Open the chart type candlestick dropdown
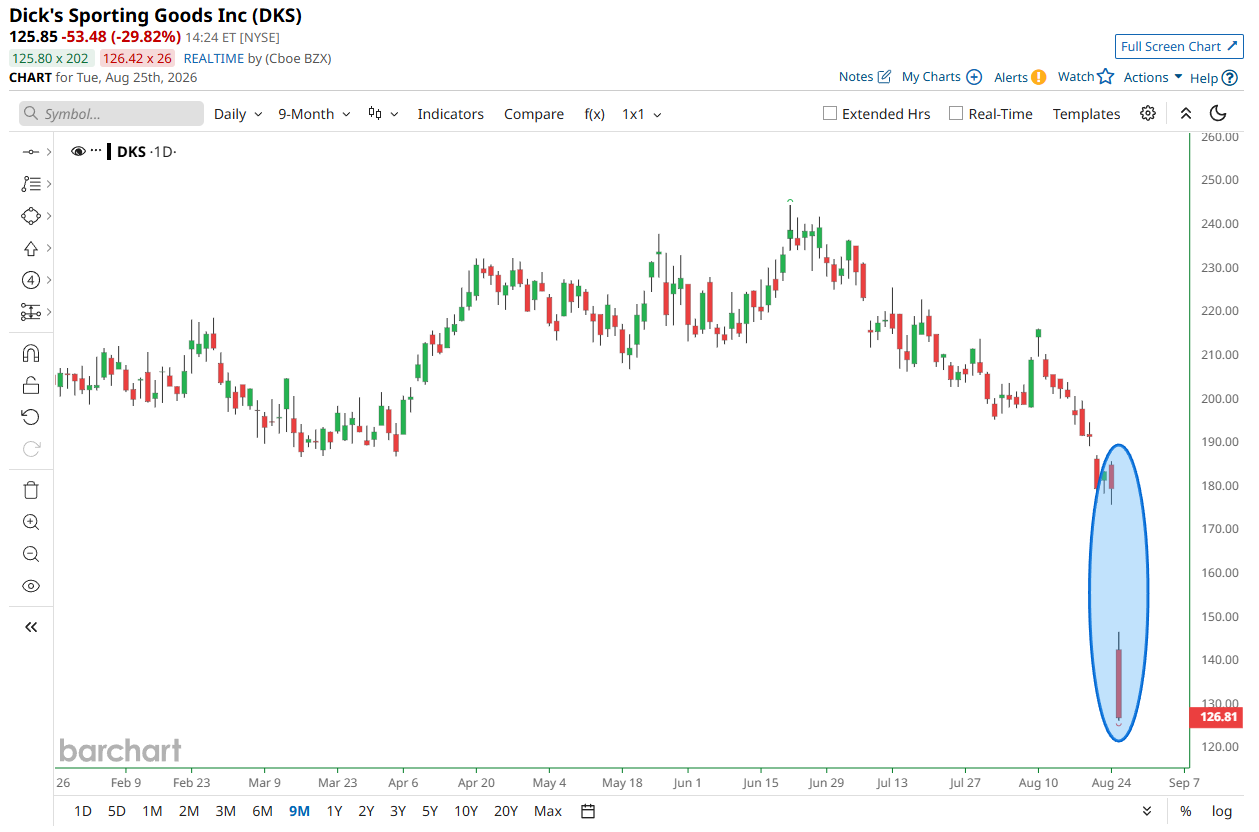Screen dimensions: 1259x832 coord(383,114)
